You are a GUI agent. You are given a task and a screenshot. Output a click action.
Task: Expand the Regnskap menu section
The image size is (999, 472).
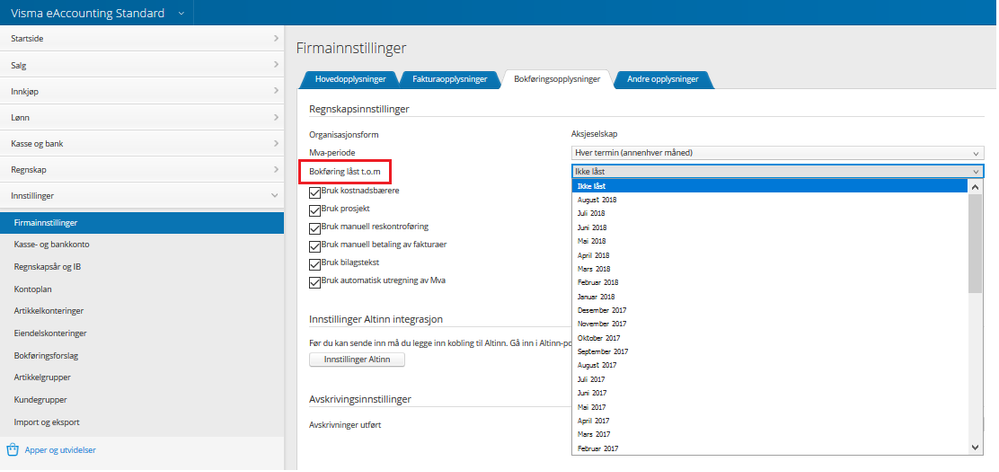[142, 169]
